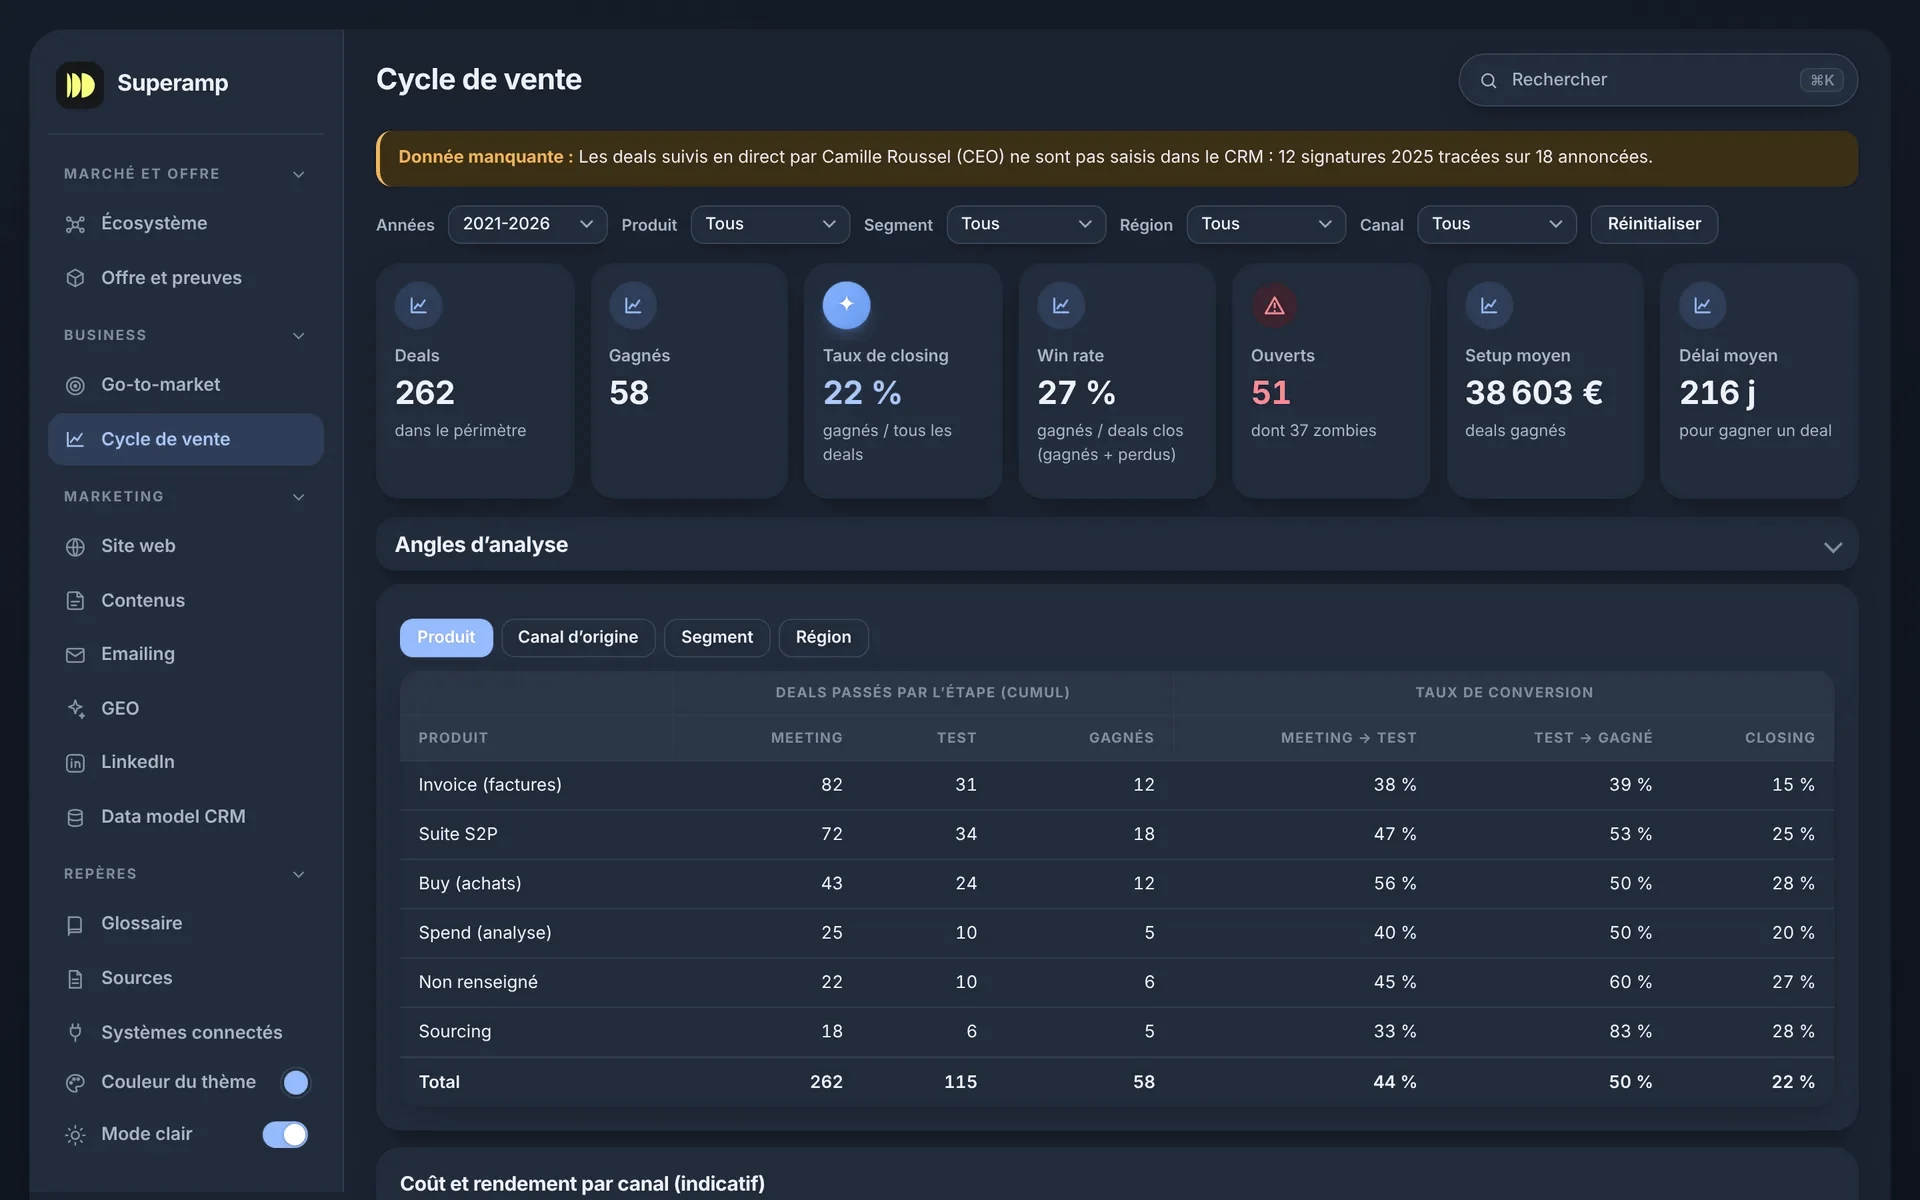Viewport: 1920px width, 1200px height.
Task: Click the Réinitialiser filters button
Action: 1654,224
